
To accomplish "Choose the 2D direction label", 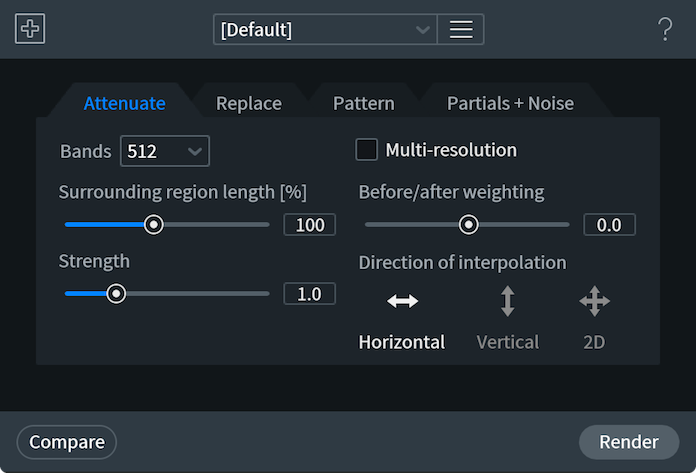I will coord(594,342).
